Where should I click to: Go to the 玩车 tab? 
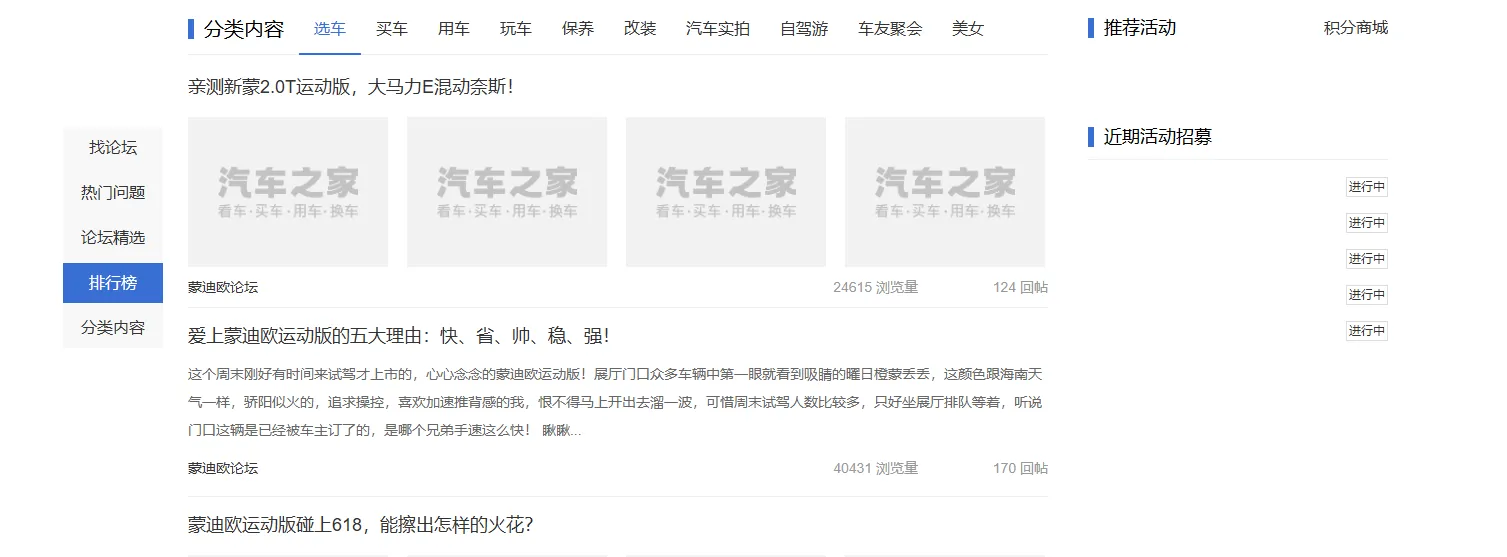coord(516,29)
